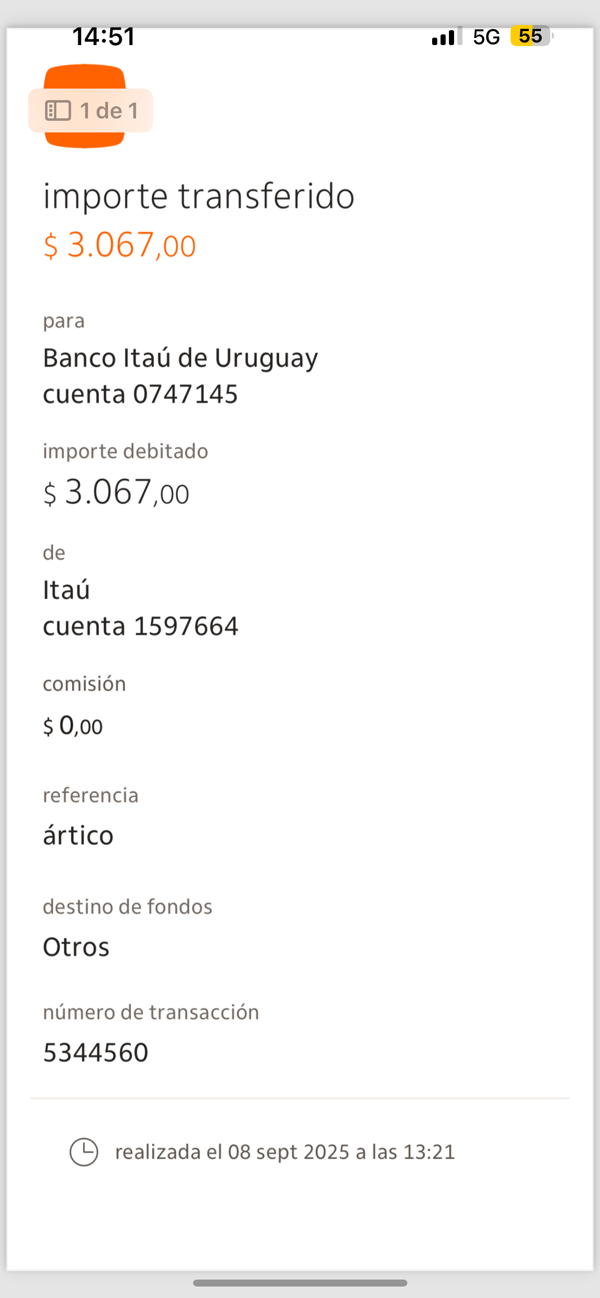Tap "Otros" under destino de fondos
600x1298 pixels.
(76, 946)
